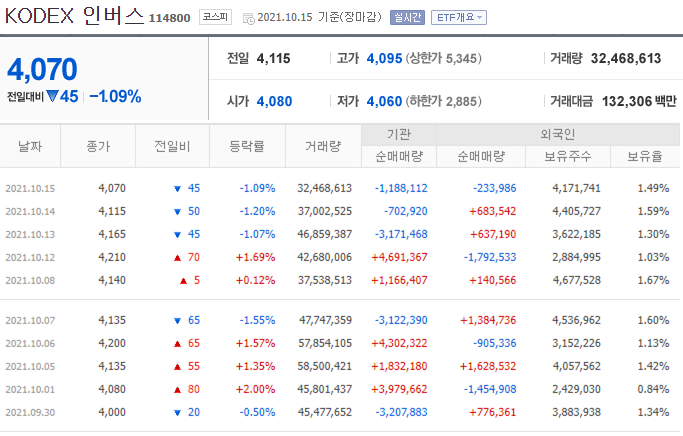Click holding ratio 0.84%
The height and width of the screenshot is (436, 683).
coord(653,389)
